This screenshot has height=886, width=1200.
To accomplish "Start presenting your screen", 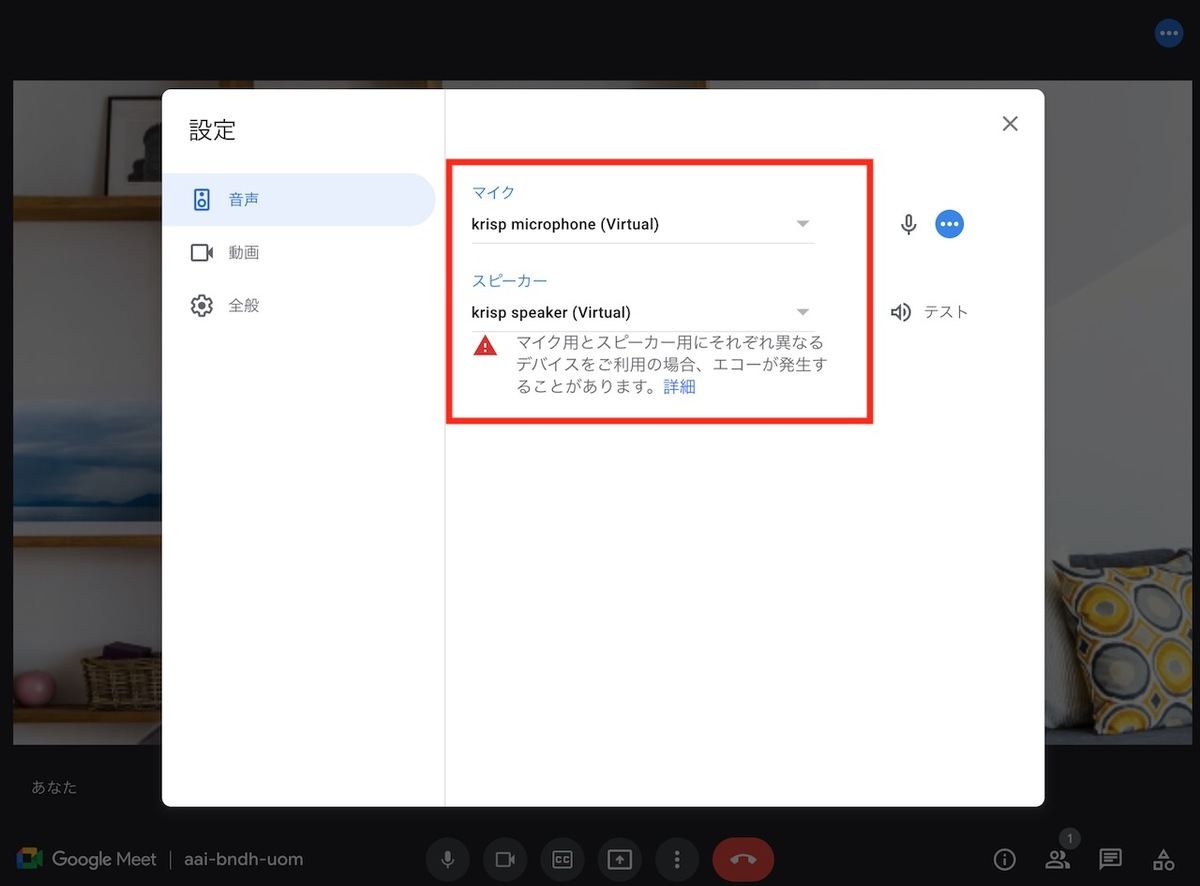I will click(619, 859).
